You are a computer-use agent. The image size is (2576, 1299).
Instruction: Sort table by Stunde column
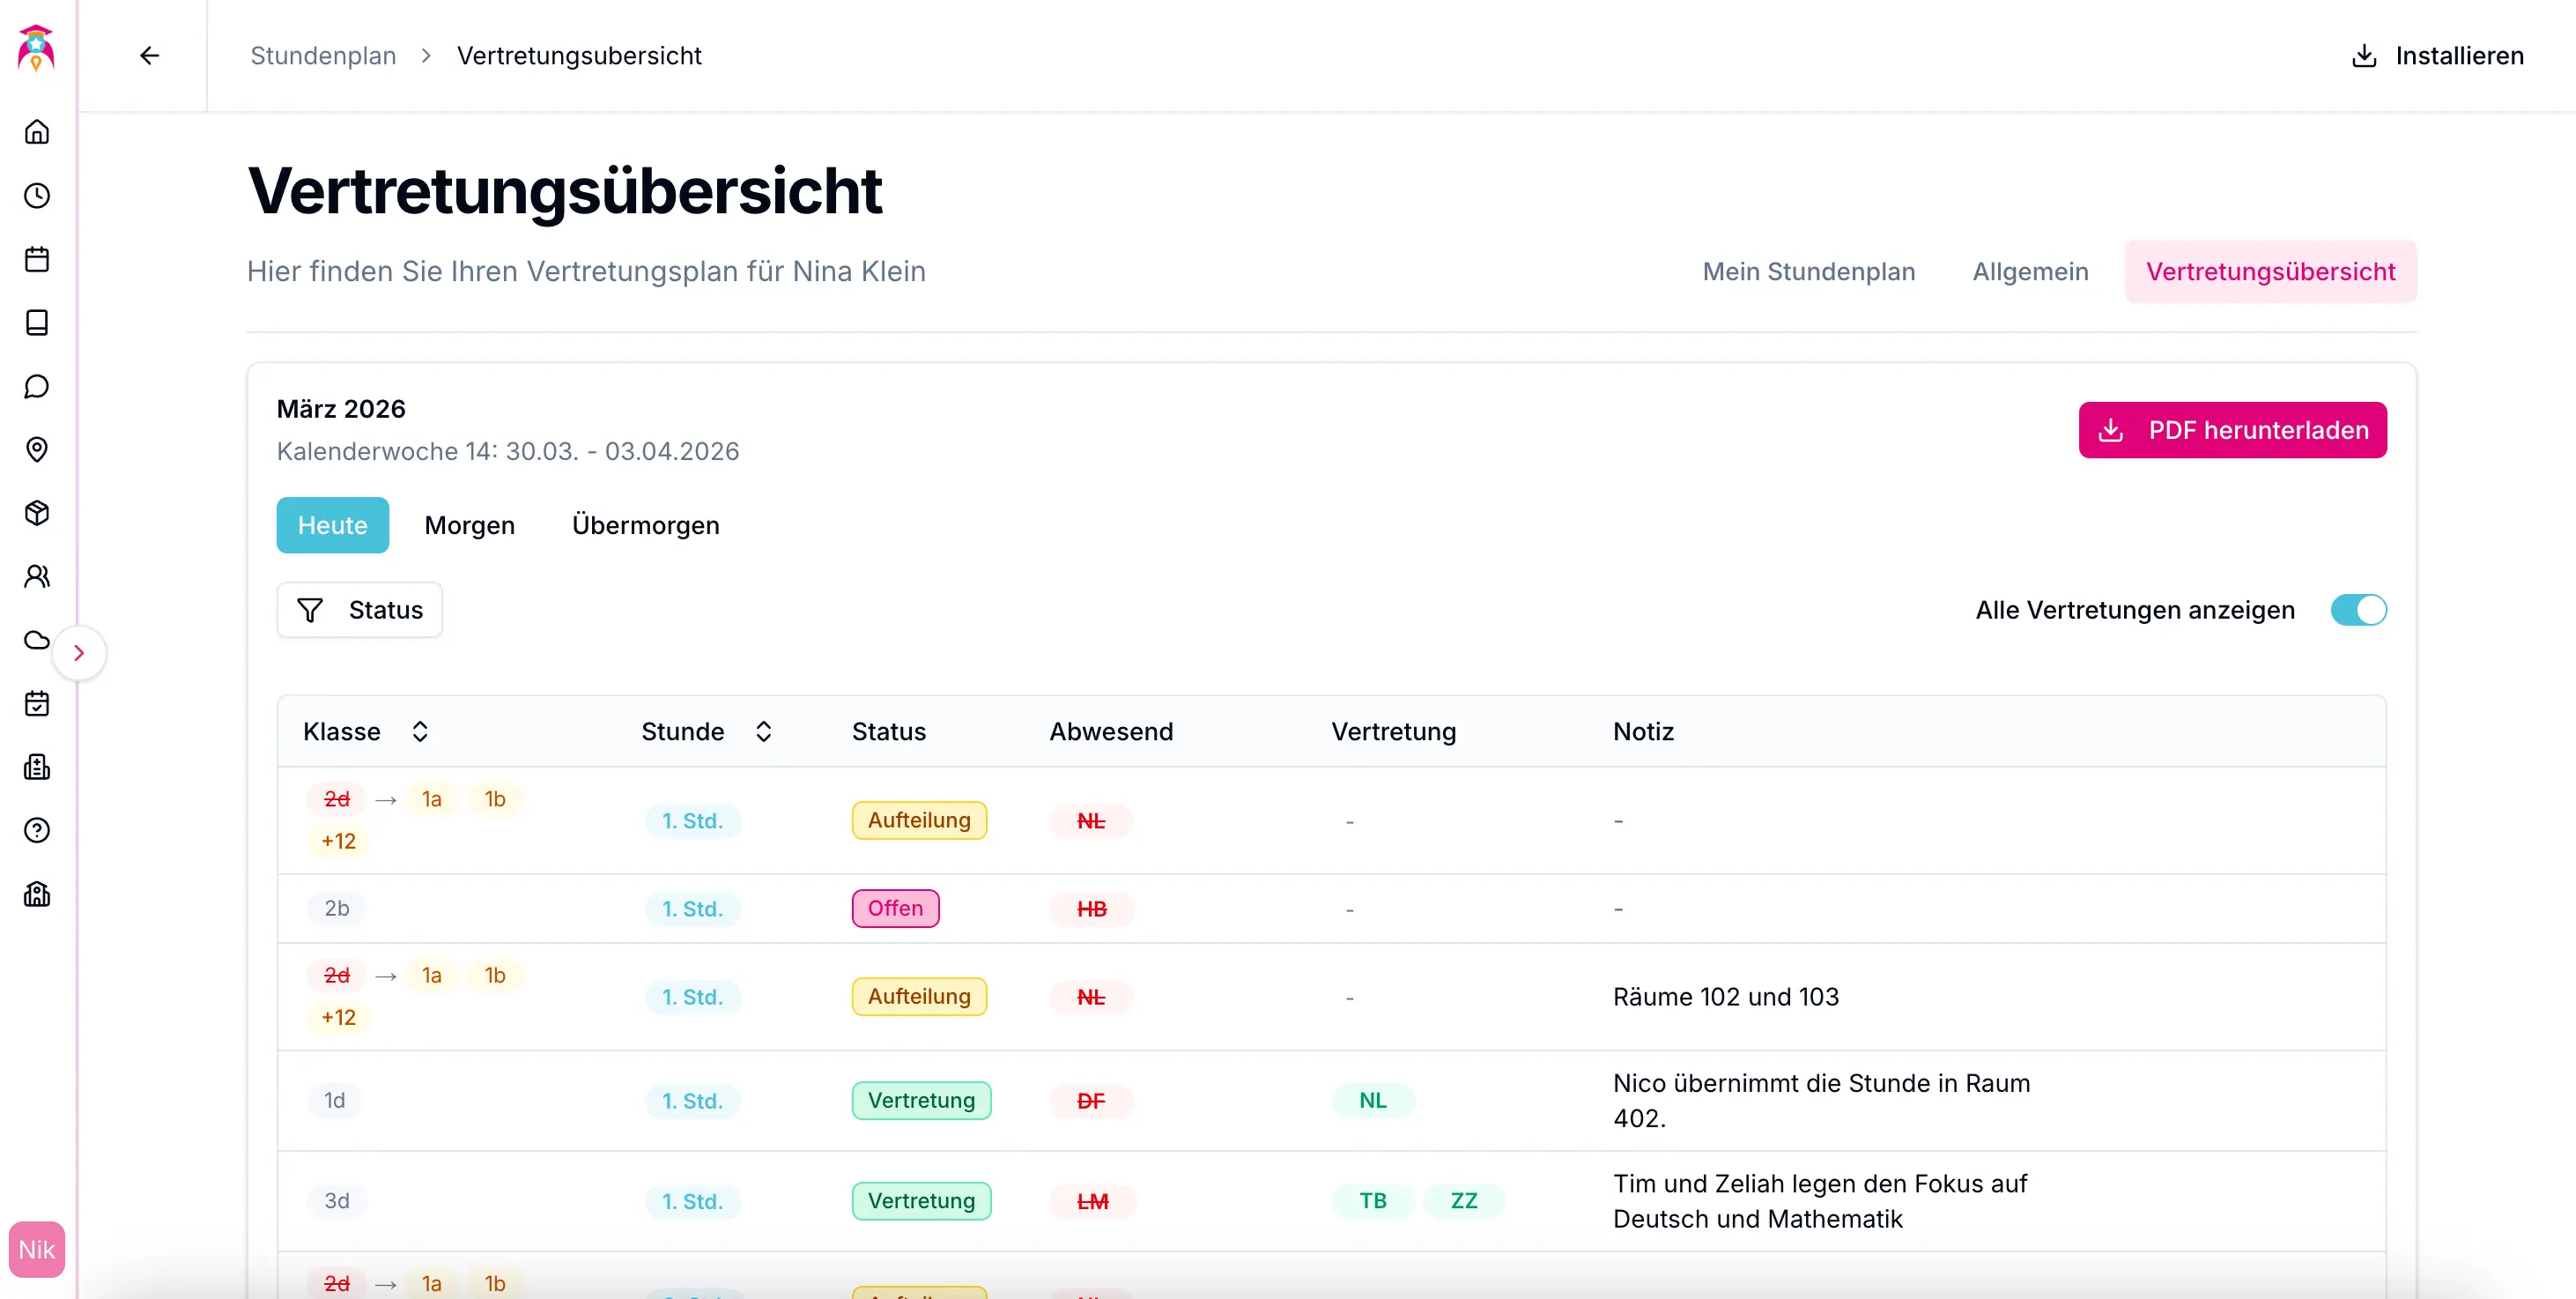coord(763,732)
